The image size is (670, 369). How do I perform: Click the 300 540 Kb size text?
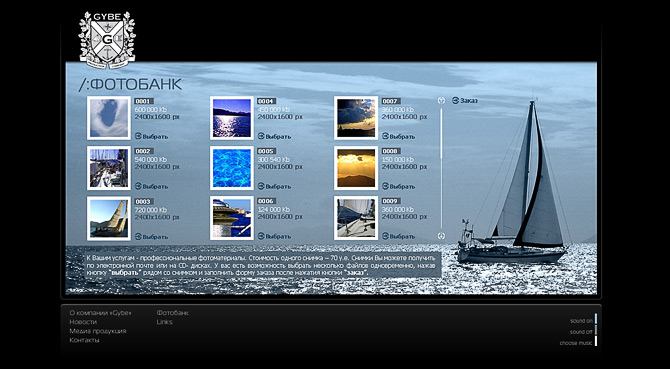tap(273, 160)
